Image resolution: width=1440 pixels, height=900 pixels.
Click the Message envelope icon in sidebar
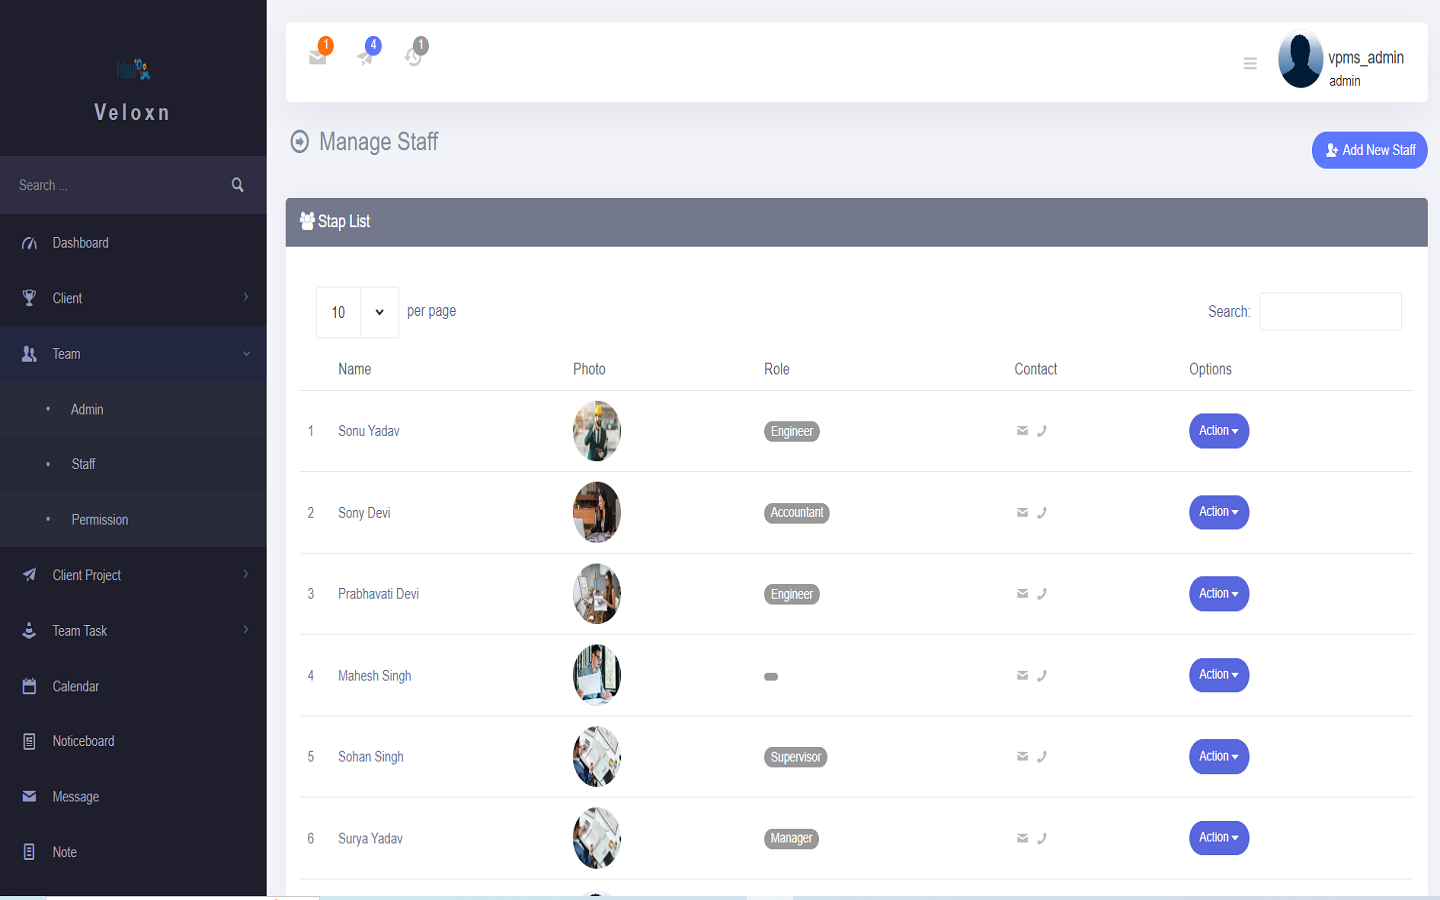(27, 796)
